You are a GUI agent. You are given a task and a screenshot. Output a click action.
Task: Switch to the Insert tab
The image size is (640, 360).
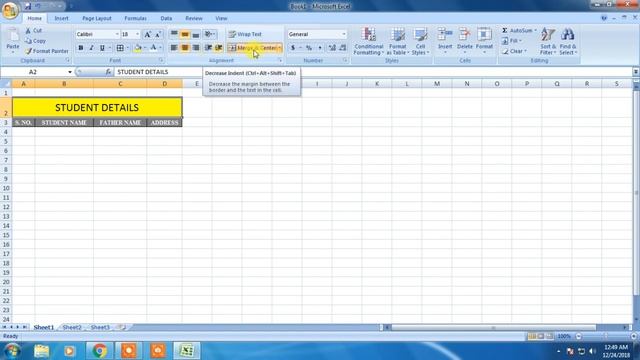(62, 18)
